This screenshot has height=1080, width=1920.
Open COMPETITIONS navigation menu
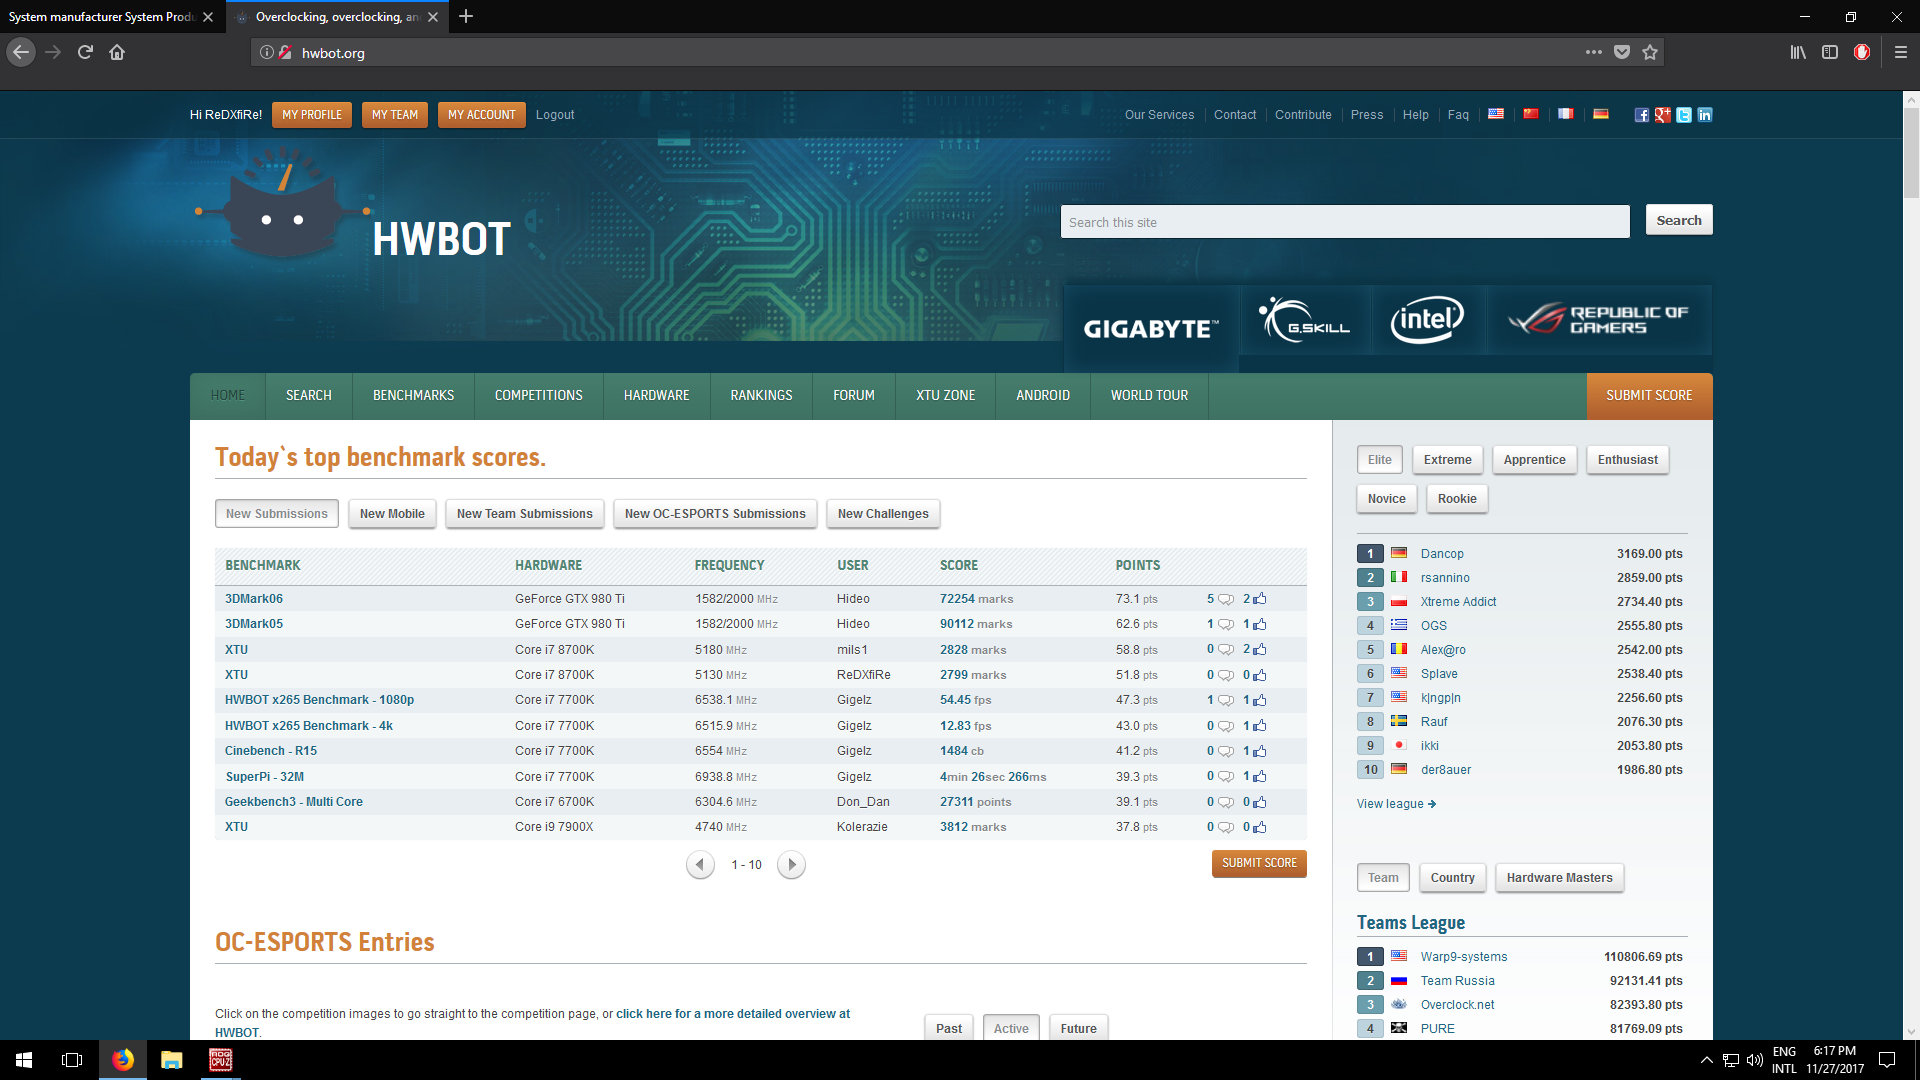click(539, 396)
